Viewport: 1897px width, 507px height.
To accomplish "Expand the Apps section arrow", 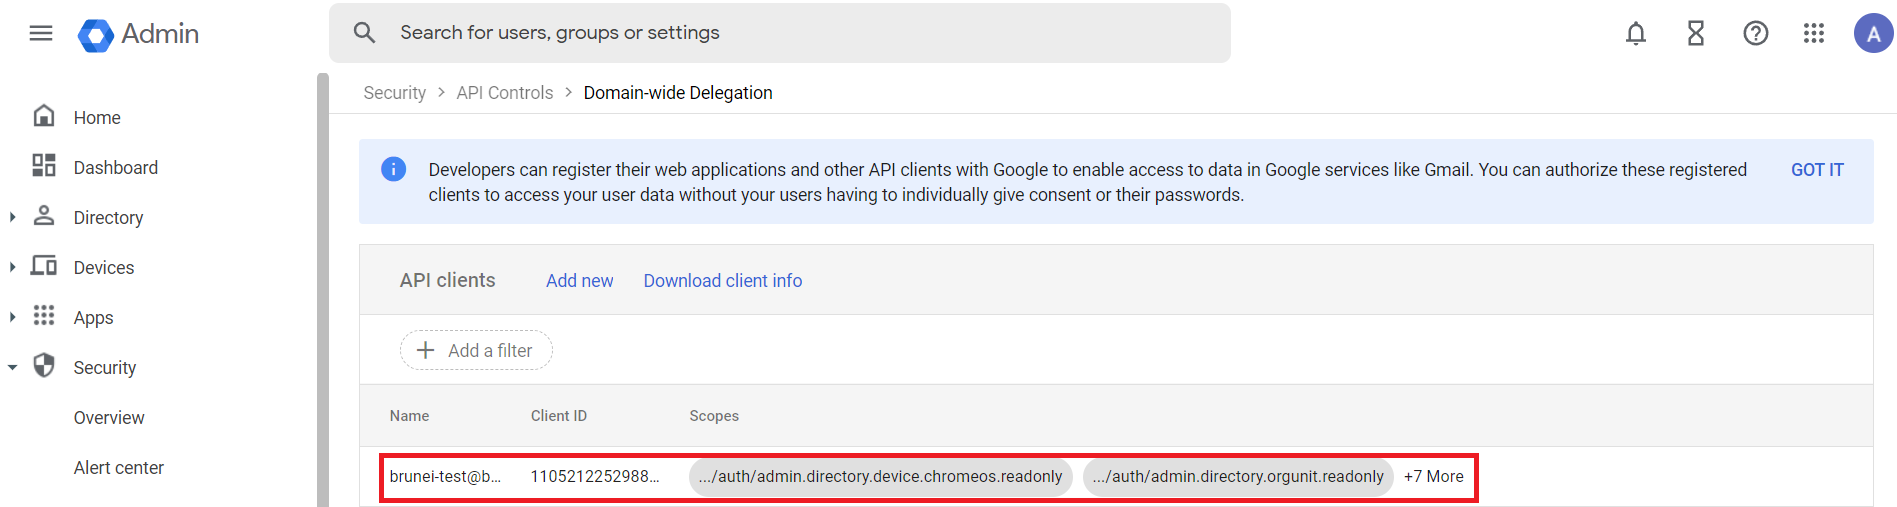I will pos(12,317).
